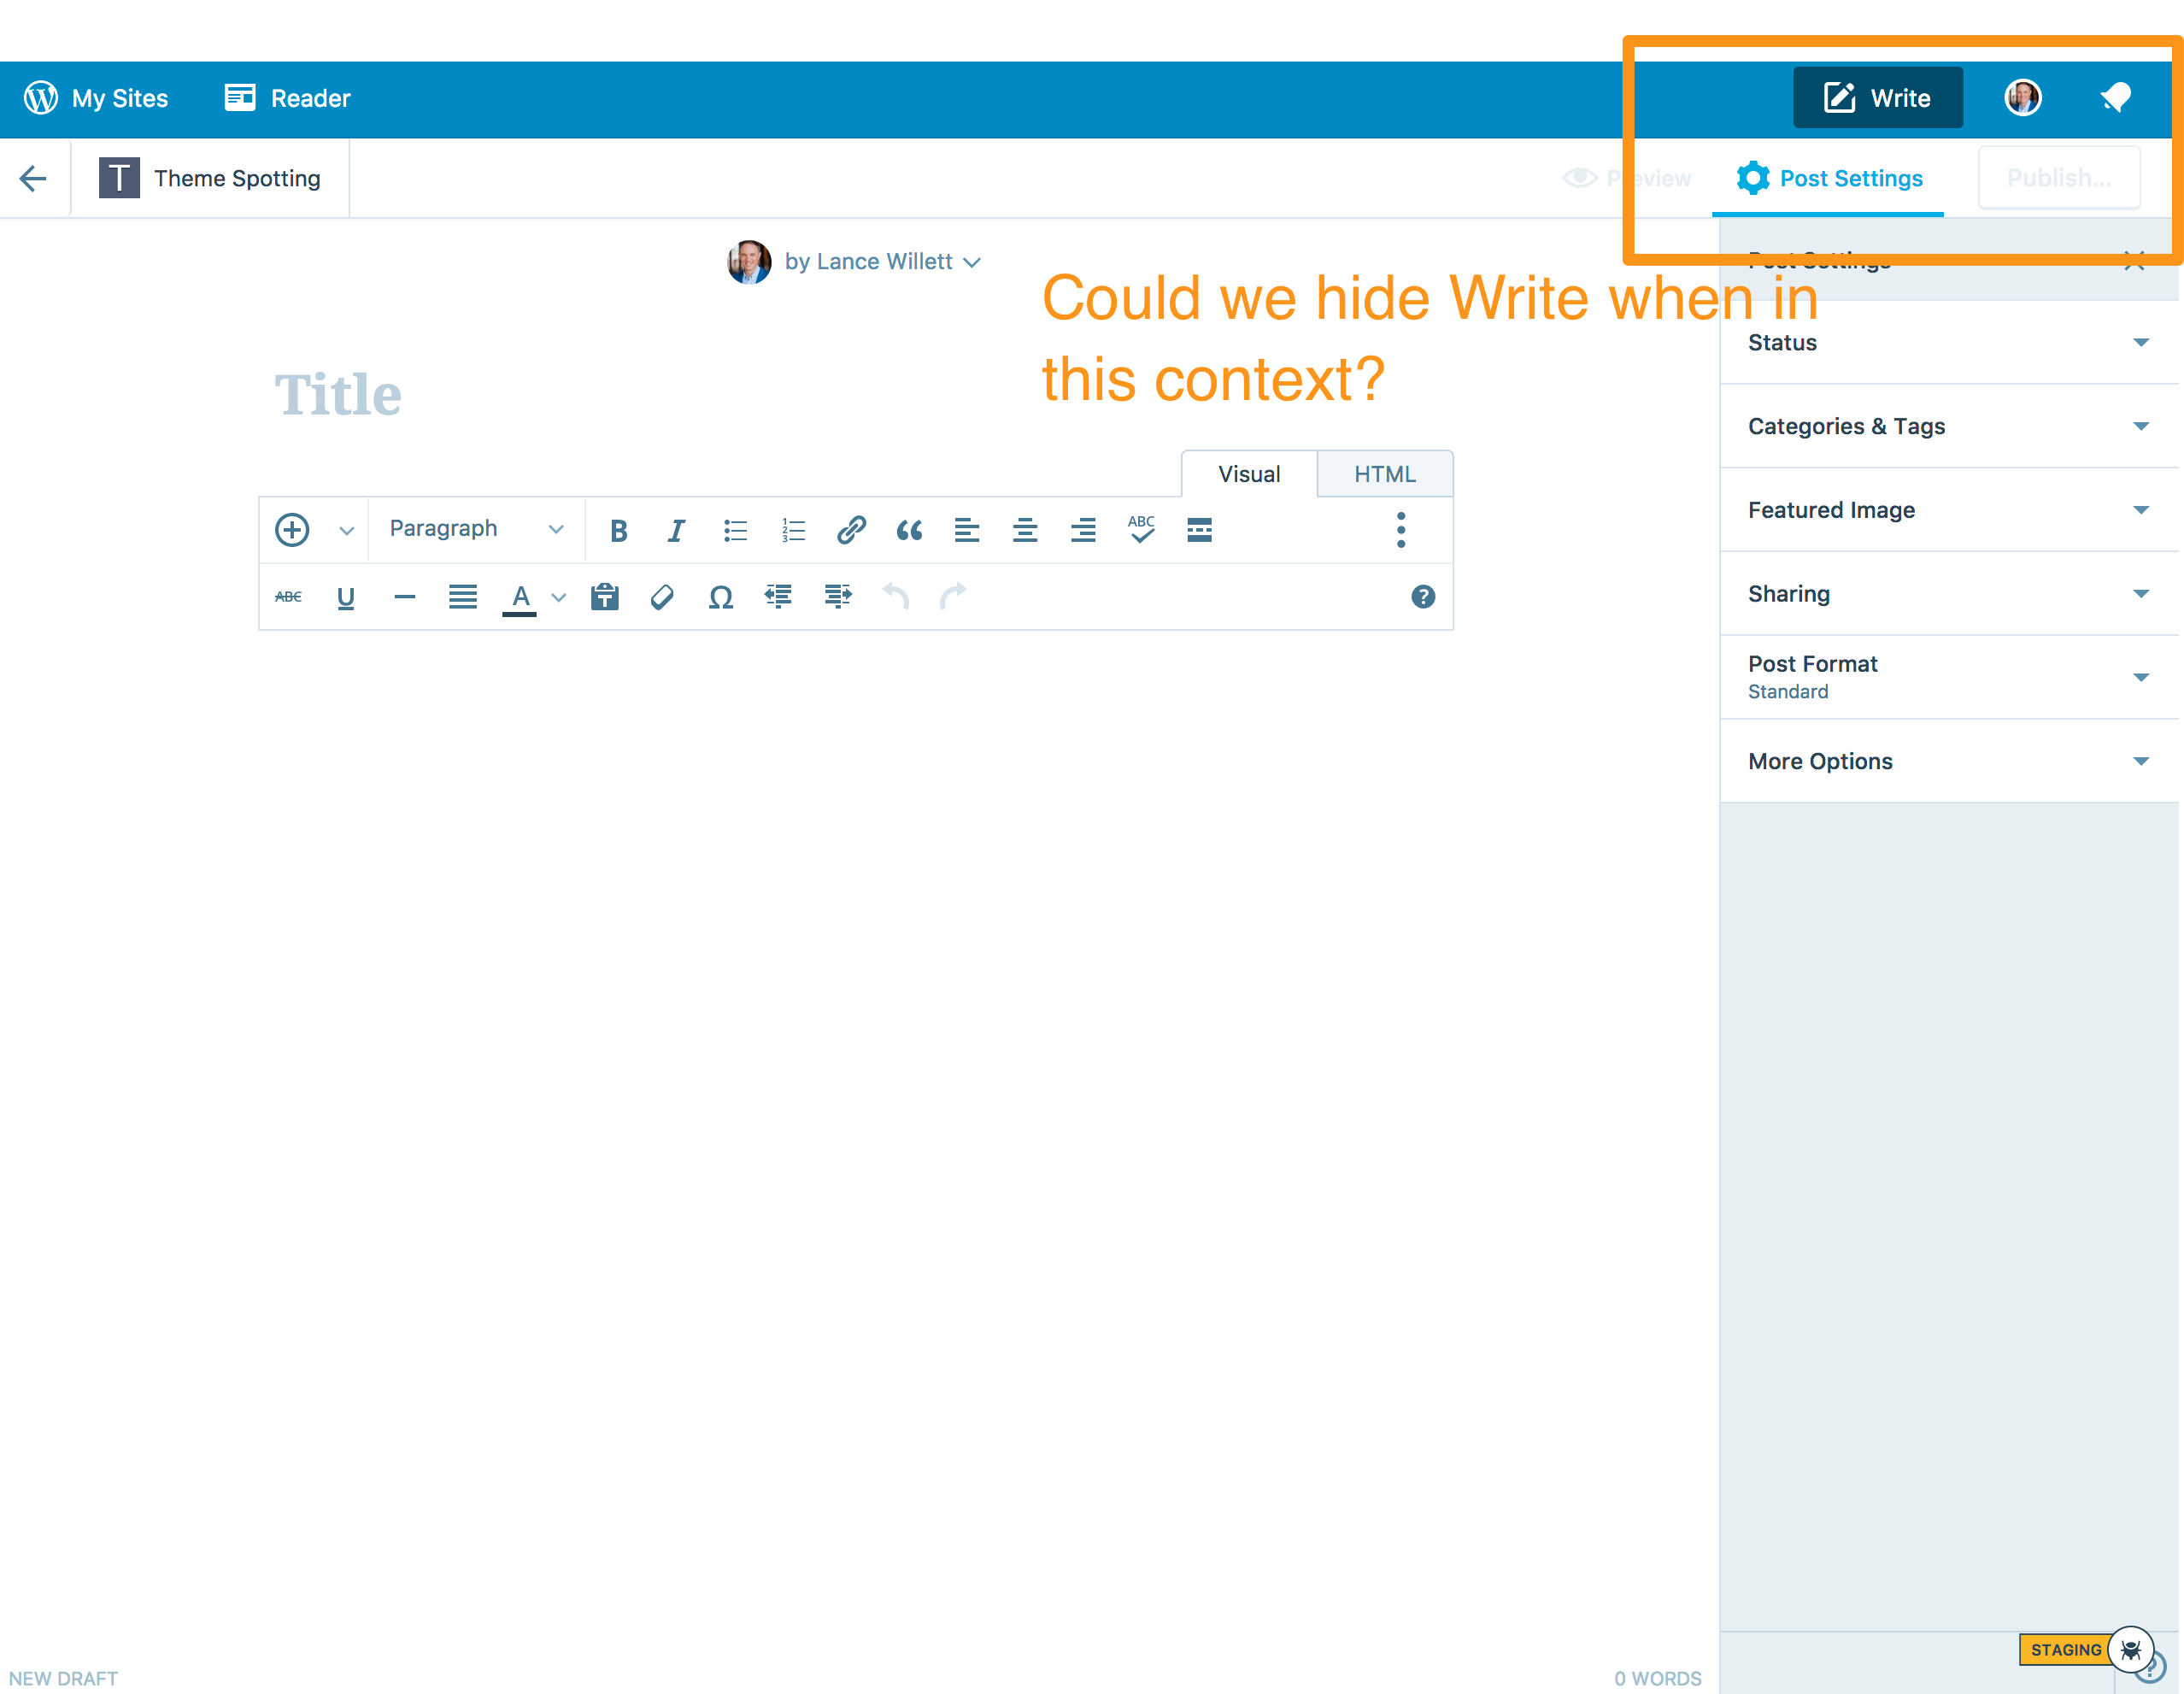Image resolution: width=2184 pixels, height=1694 pixels.
Task: Click the Paste as text clipboard icon
Action: tap(605, 597)
